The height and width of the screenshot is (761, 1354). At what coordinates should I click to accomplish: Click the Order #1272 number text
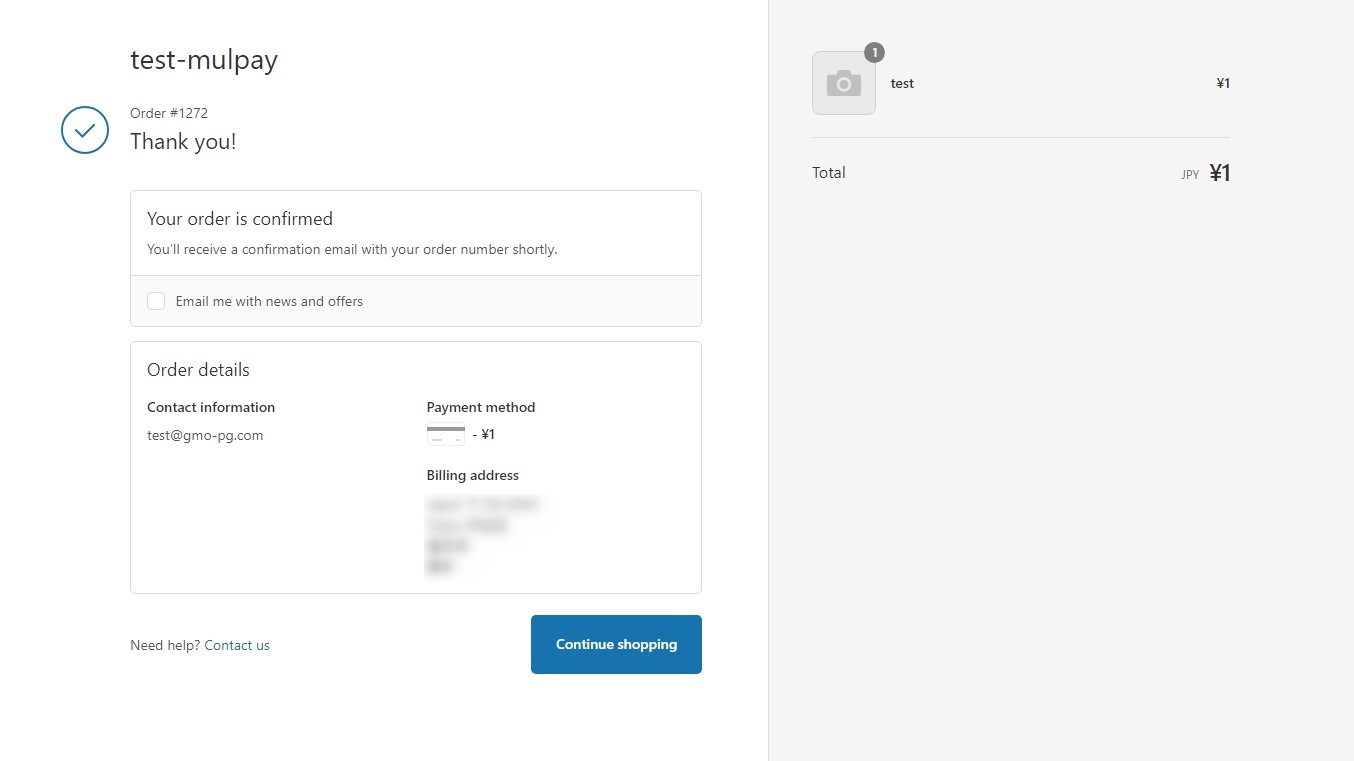point(169,113)
